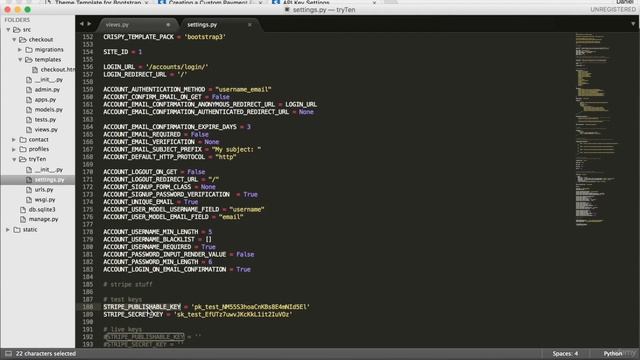Expand the profiles folder arrow
The image size is (640, 360).
[14, 149]
